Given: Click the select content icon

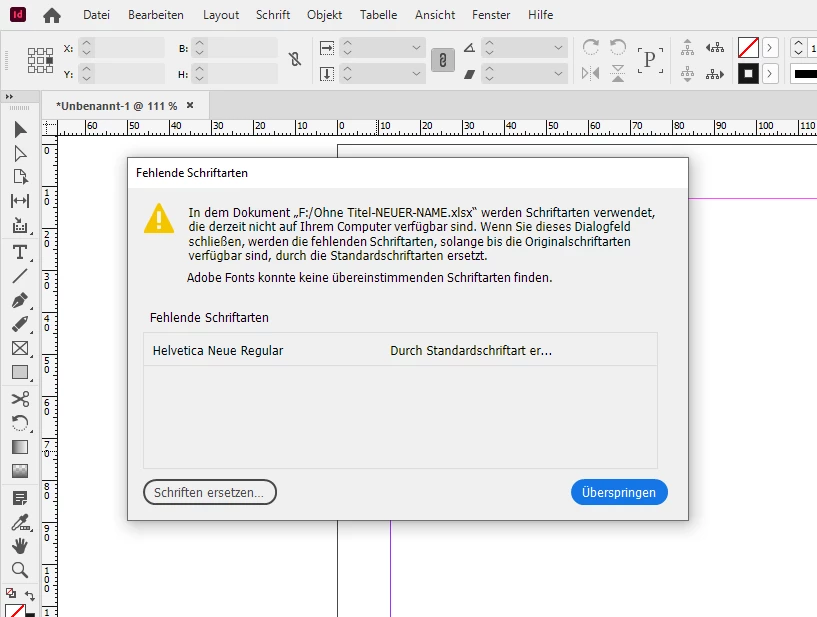Looking at the screenshot, I should tap(687, 73).
